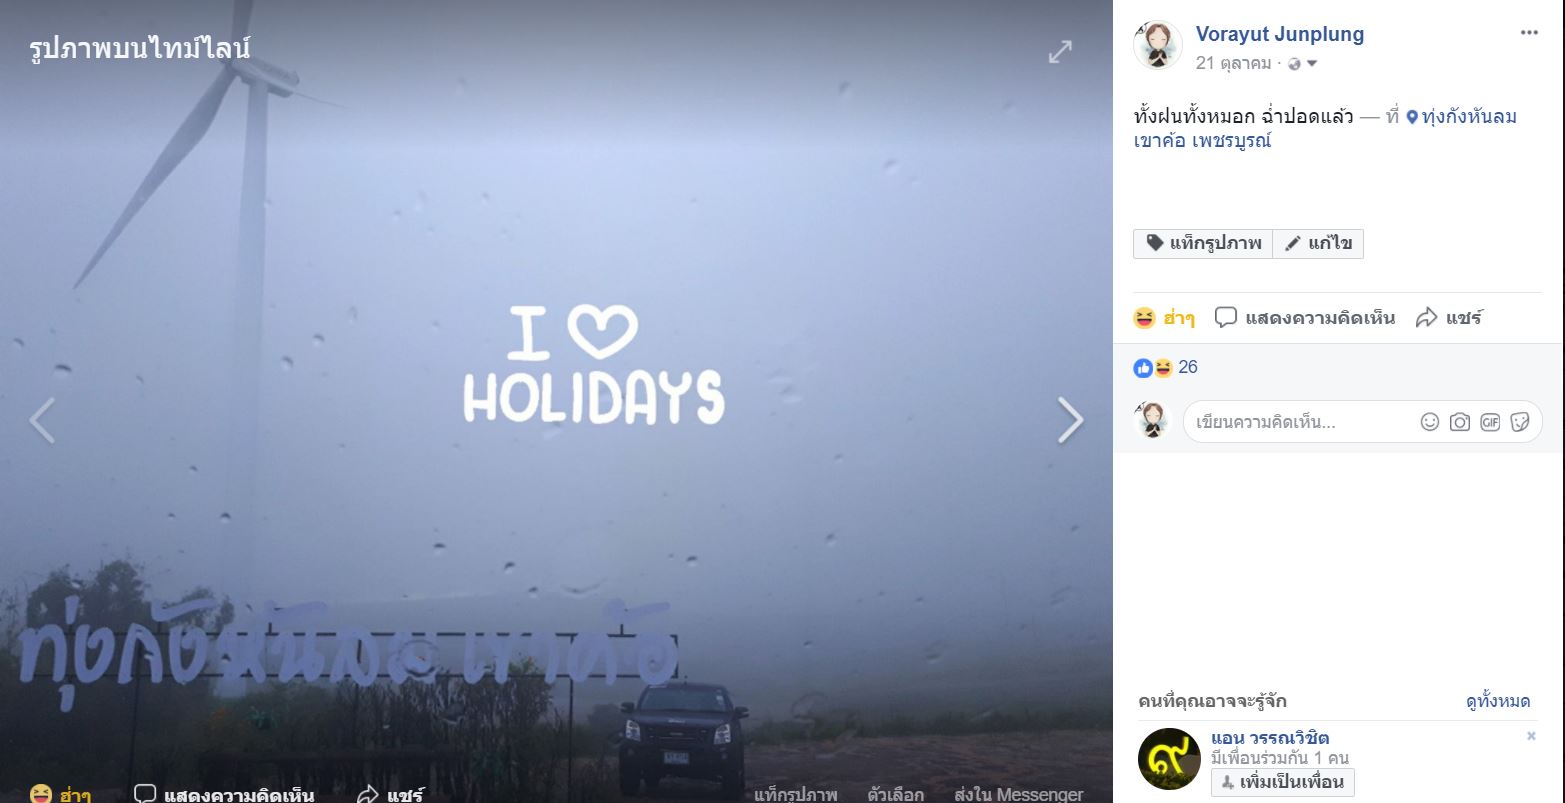1565x803 pixels.
Task: Go to the next photo arrow
Action: point(1070,420)
